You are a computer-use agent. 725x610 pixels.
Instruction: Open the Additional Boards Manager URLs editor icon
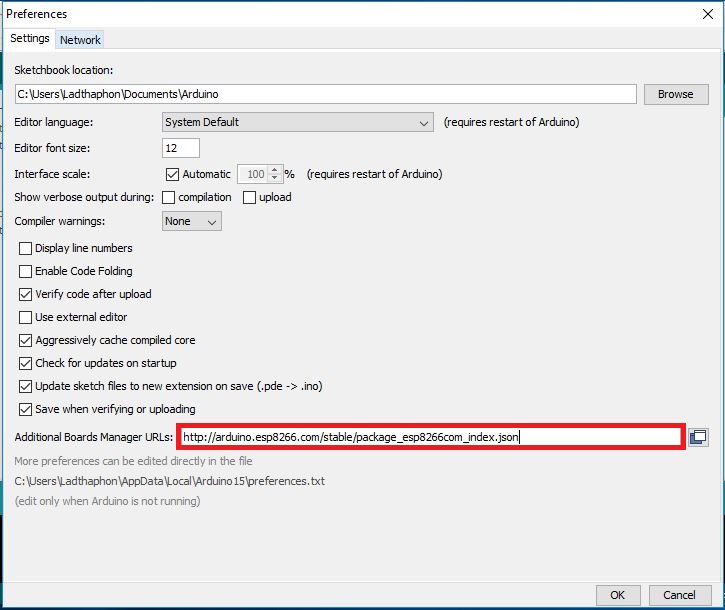click(698, 437)
